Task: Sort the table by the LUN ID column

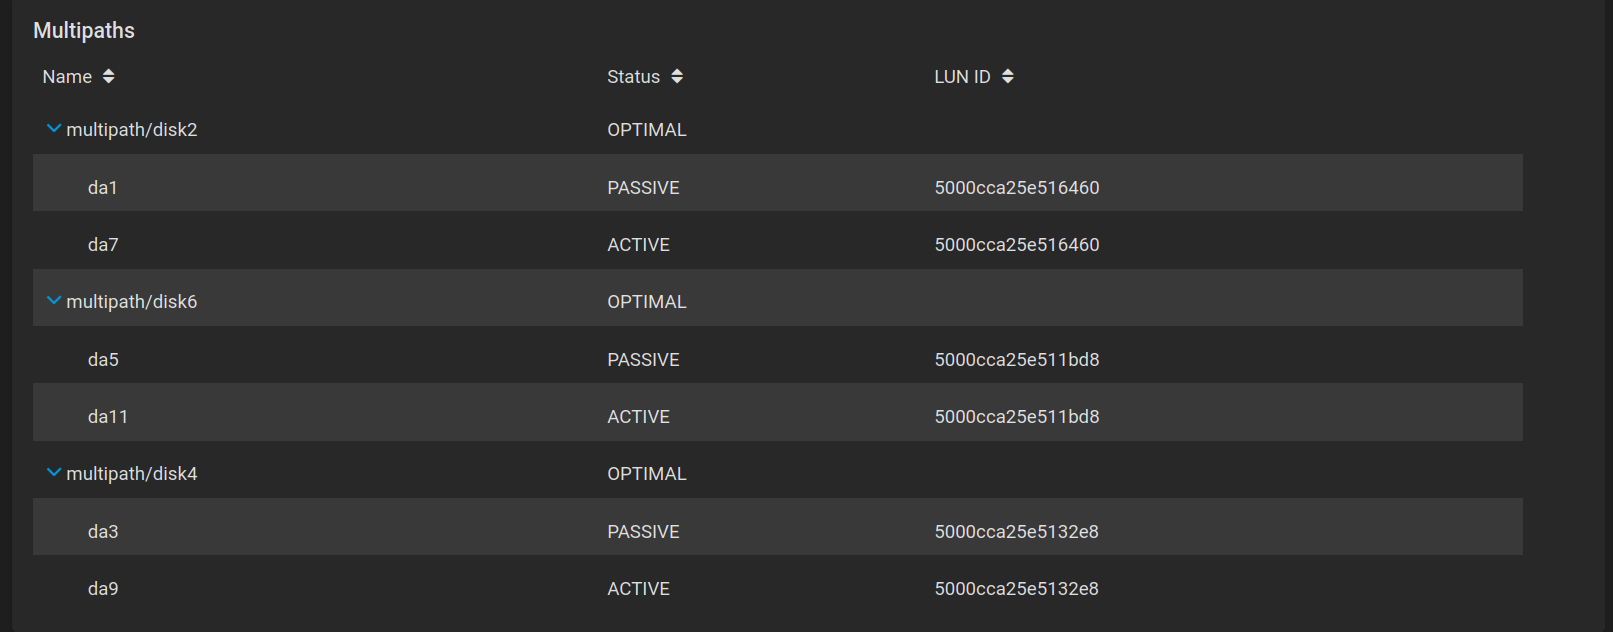Action: 1007,77
